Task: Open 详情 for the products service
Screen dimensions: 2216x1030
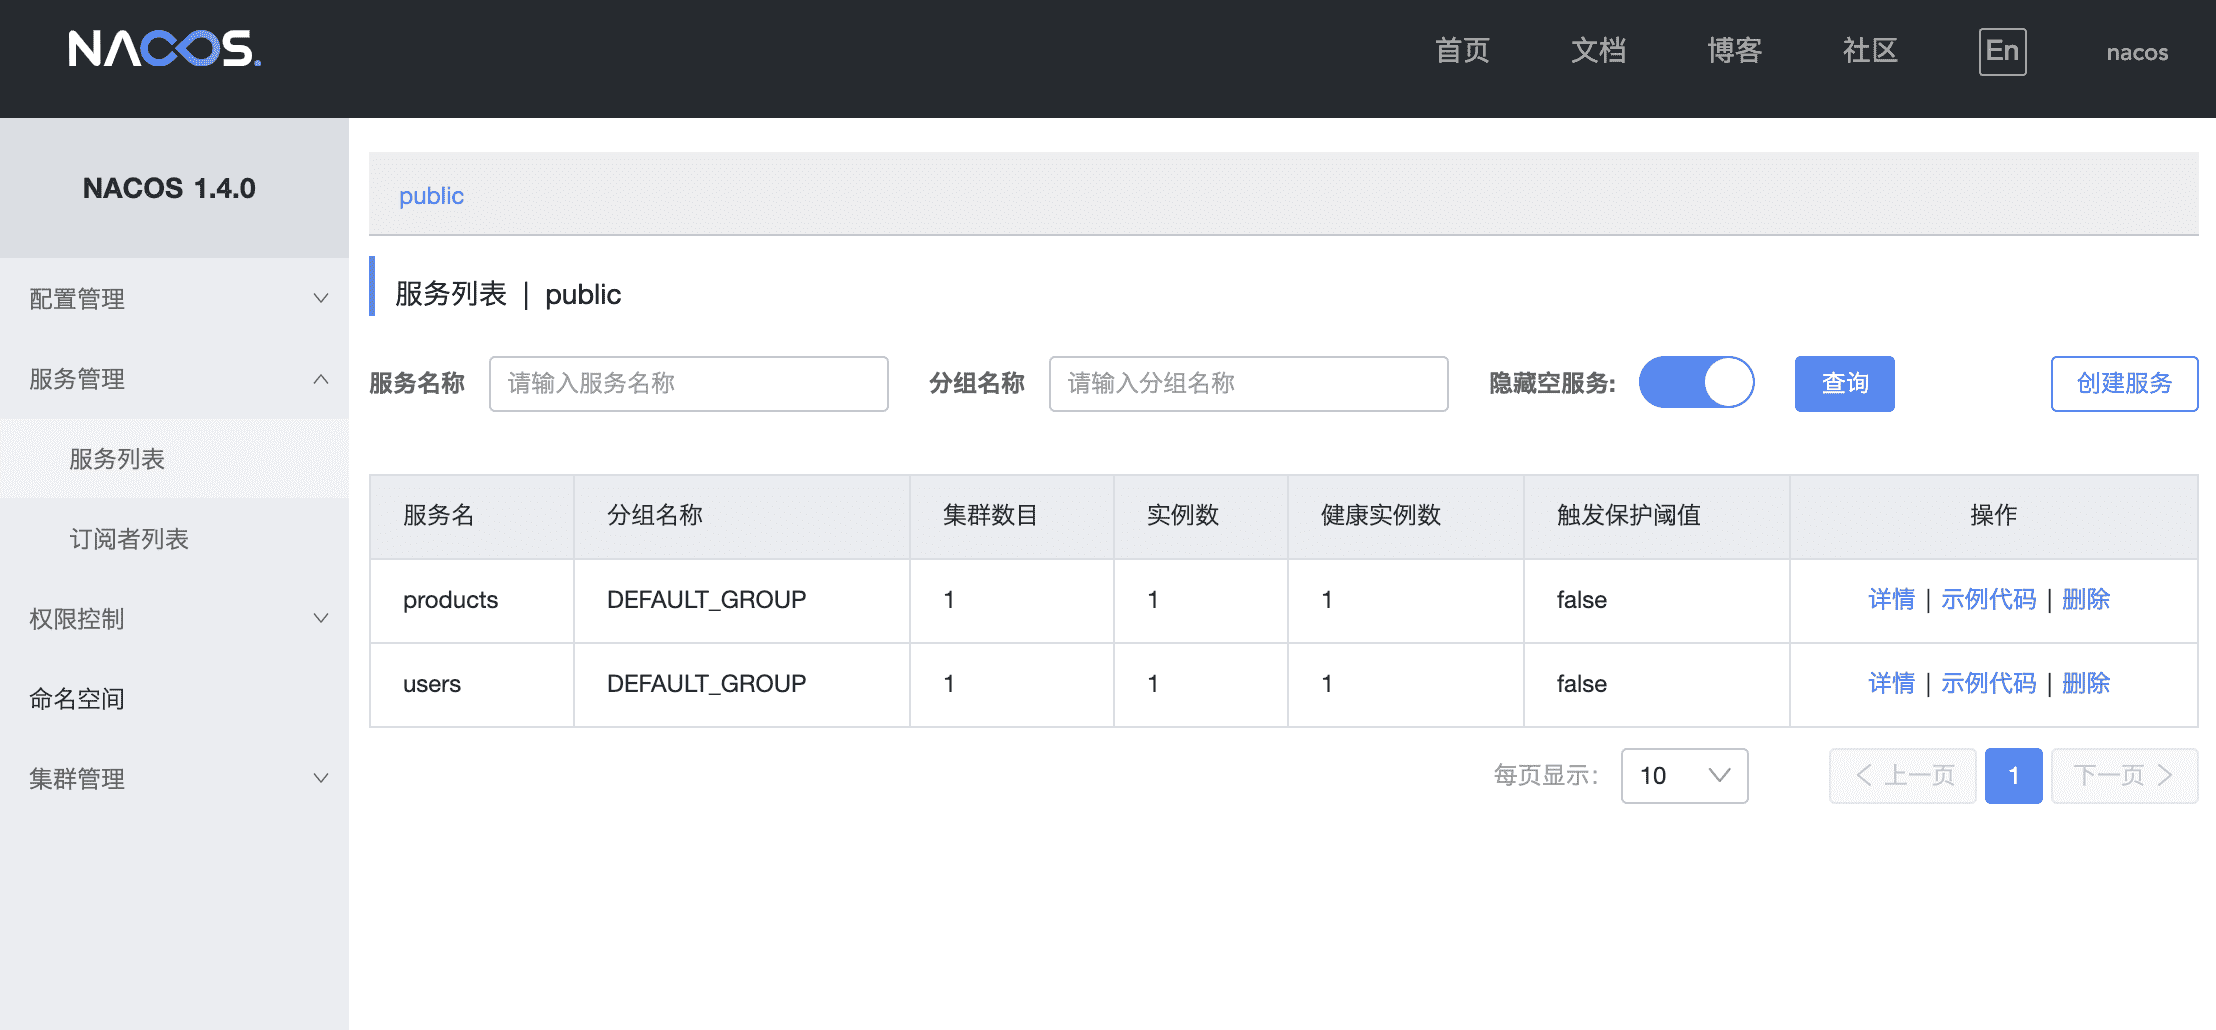Action: [1891, 600]
